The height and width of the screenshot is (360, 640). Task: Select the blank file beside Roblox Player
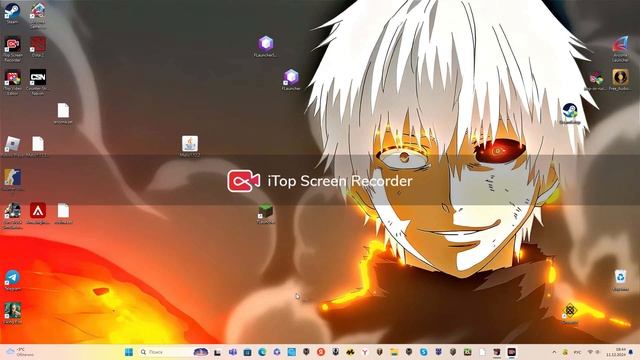(38, 147)
